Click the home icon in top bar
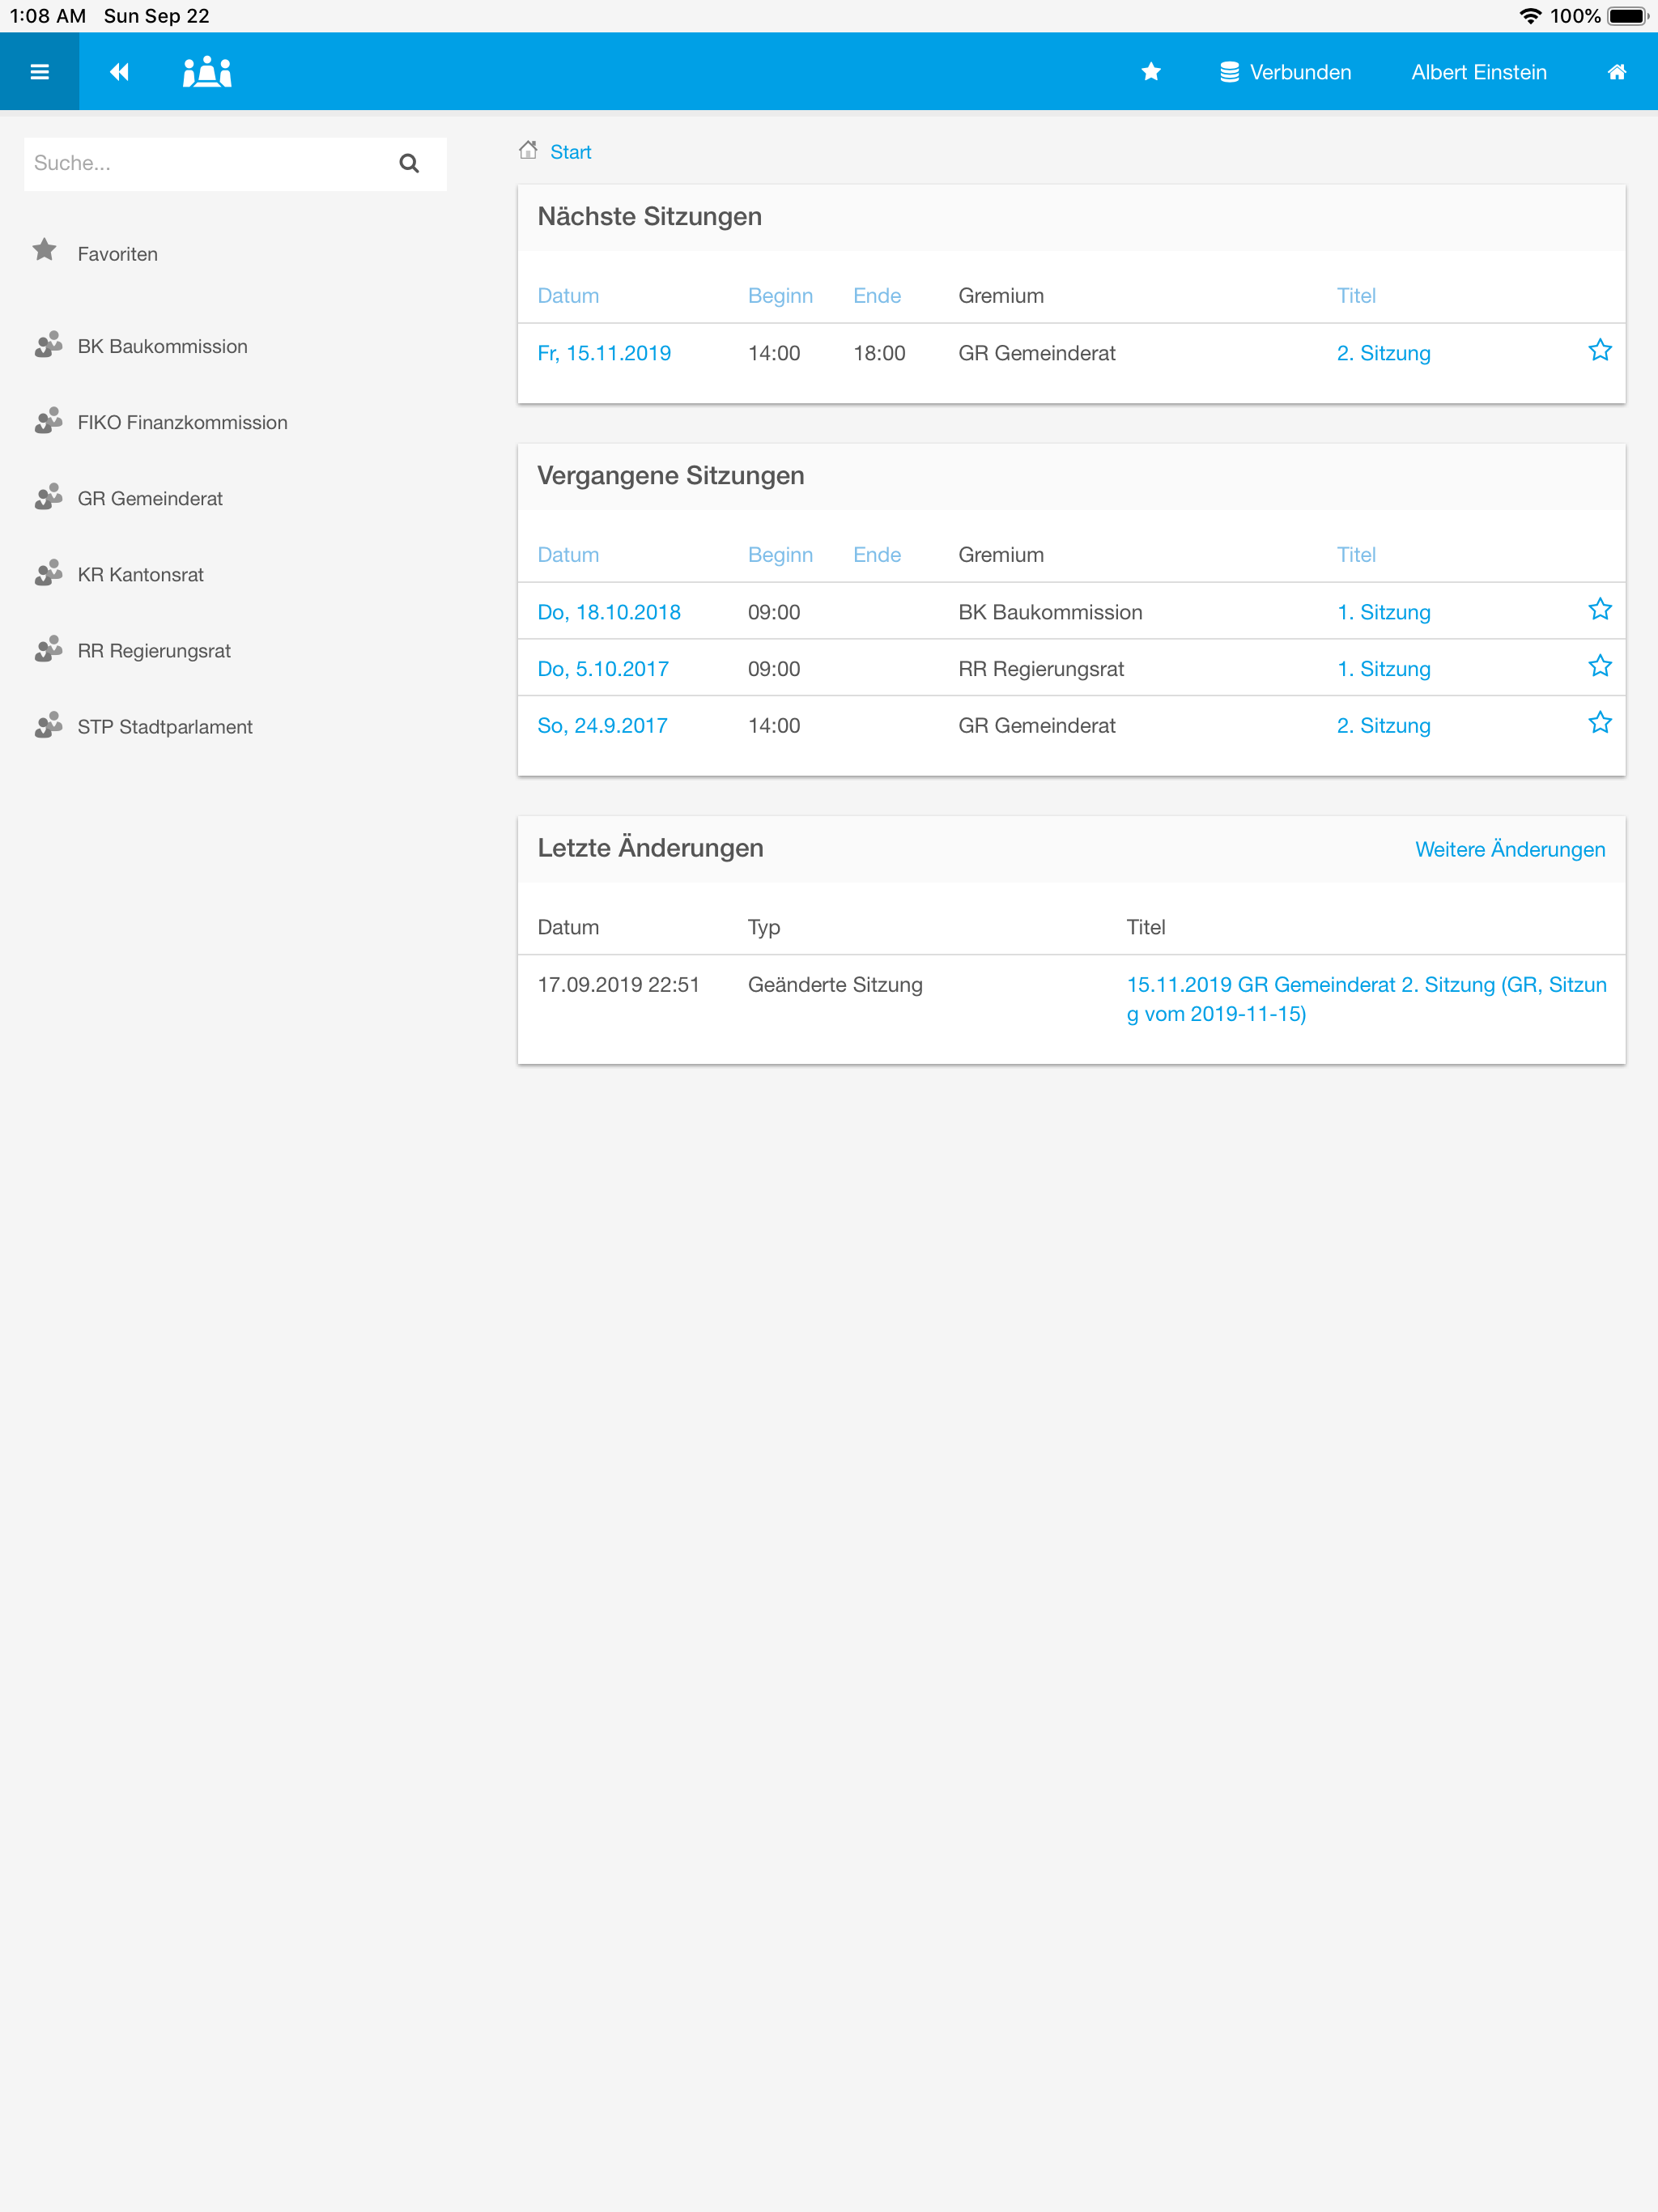1658x2212 pixels. (1616, 72)
